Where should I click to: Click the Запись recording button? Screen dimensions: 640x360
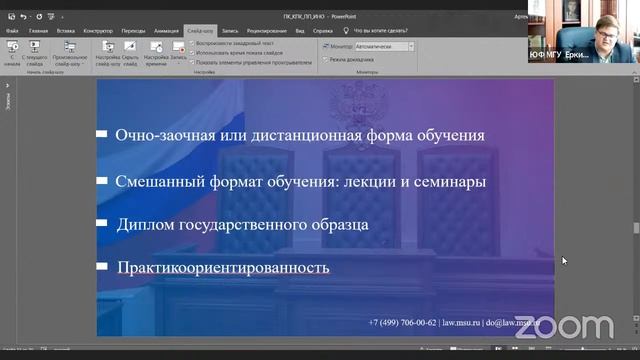pos(178,53)
